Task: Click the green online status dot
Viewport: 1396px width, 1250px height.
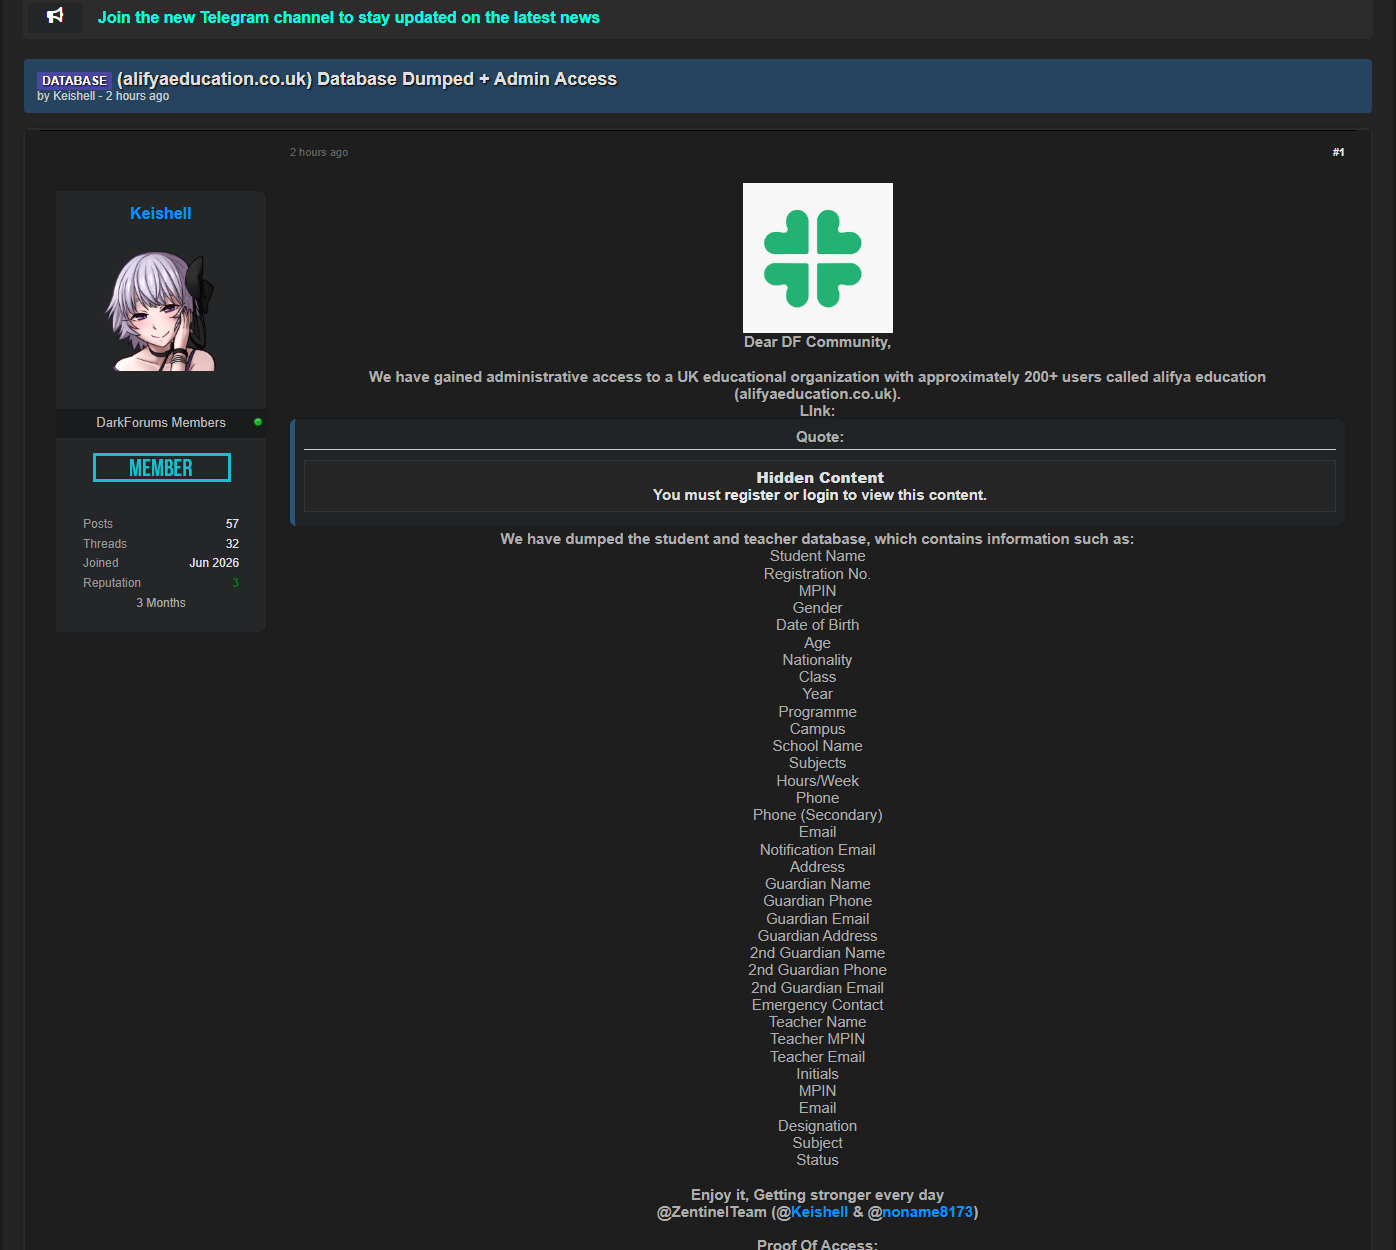Action: coord(258,422)
